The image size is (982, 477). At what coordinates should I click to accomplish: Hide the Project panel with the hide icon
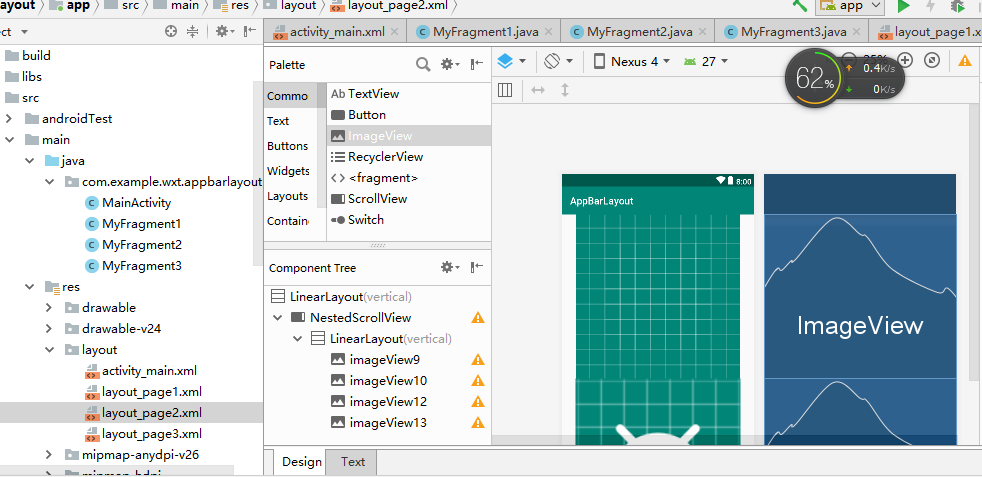[x=250, y=31]
